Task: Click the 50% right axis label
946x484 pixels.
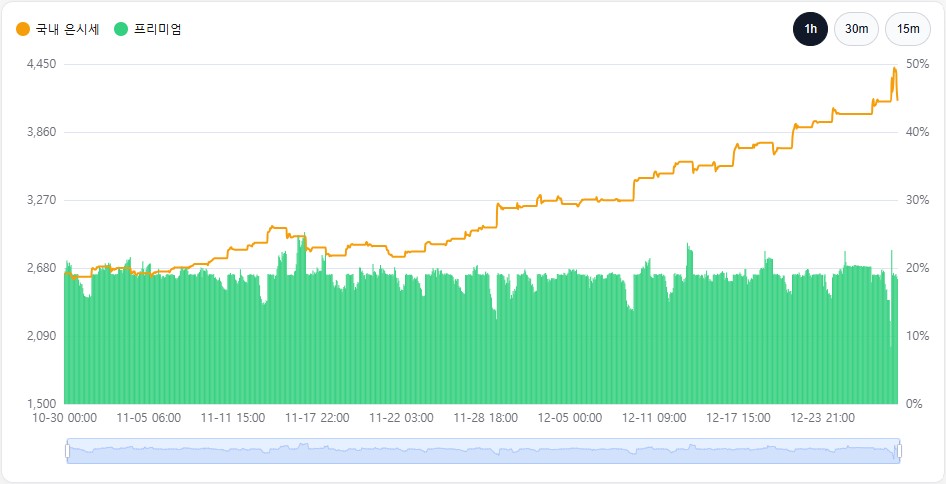Action: click(x=917, y=64)
